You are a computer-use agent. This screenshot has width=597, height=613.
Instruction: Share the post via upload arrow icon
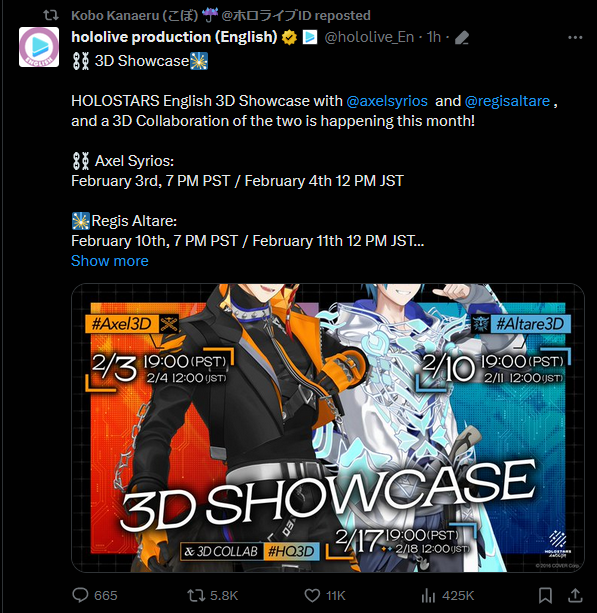click(x=575, y=595)
